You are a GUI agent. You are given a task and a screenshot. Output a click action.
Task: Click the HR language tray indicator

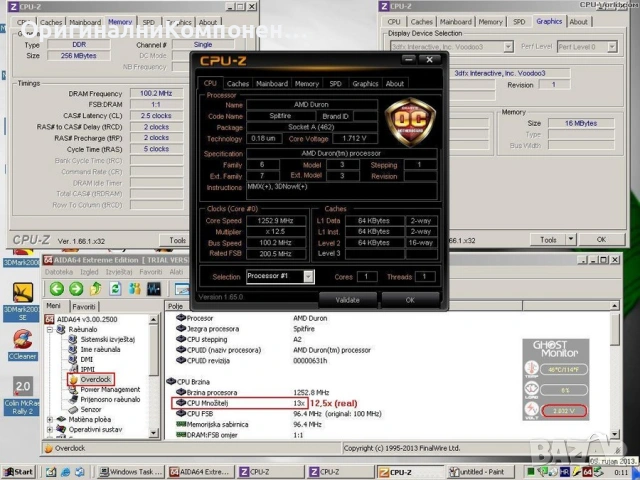pos(564,472)
